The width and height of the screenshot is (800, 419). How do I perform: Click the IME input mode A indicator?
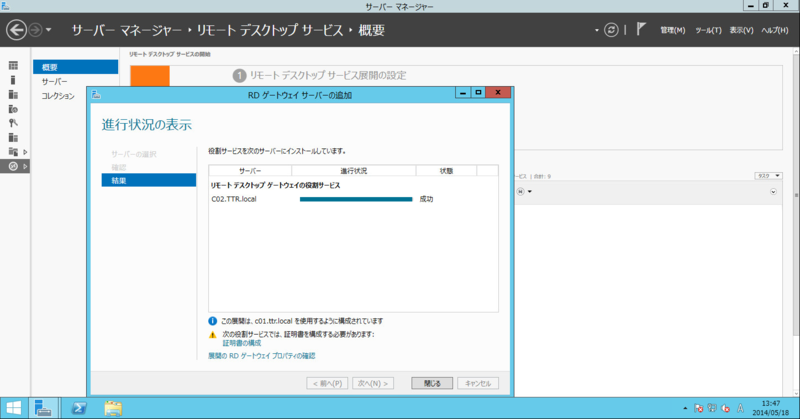pos(740,408)
